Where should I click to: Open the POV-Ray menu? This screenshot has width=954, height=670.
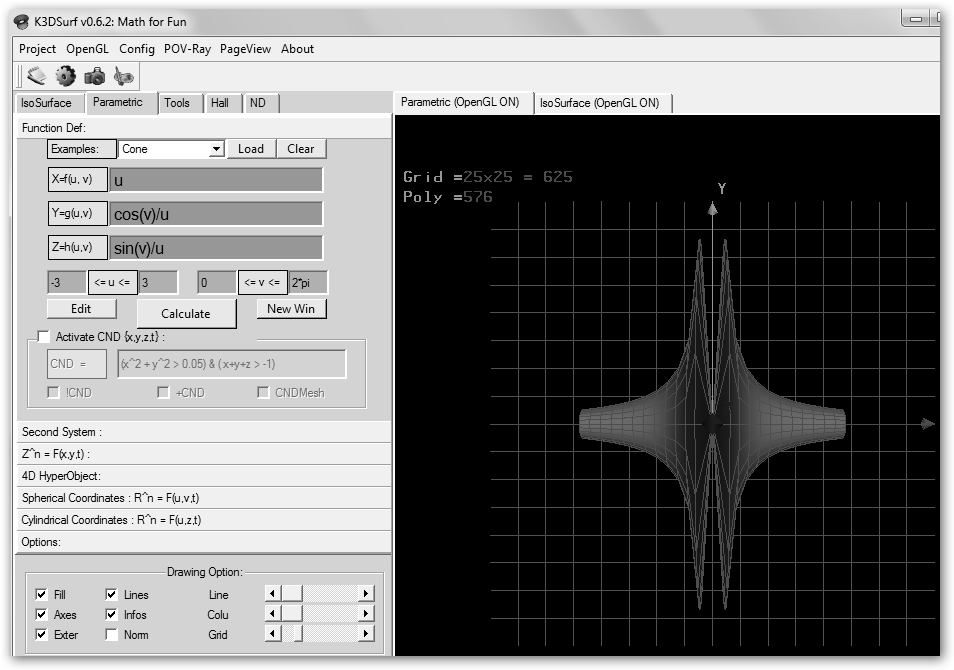point(187,49)
